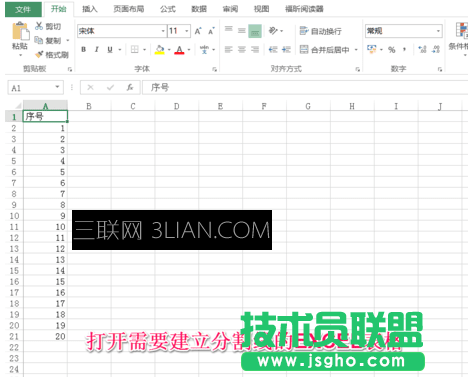Image resolution: width=468 pixels, height=377 pixels.
Task: Click the formula bar containing 序号
Action: (x=305, y=88)
